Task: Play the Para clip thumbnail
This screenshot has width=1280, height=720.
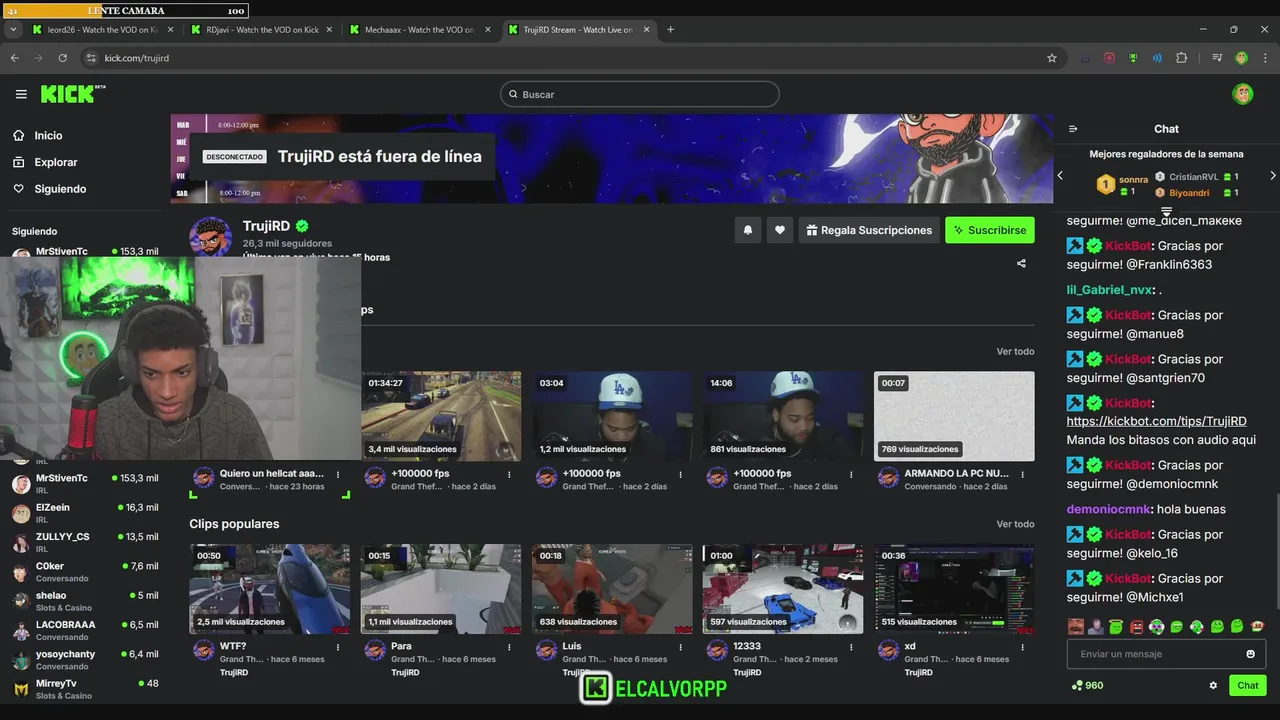Action: point(441,589)
